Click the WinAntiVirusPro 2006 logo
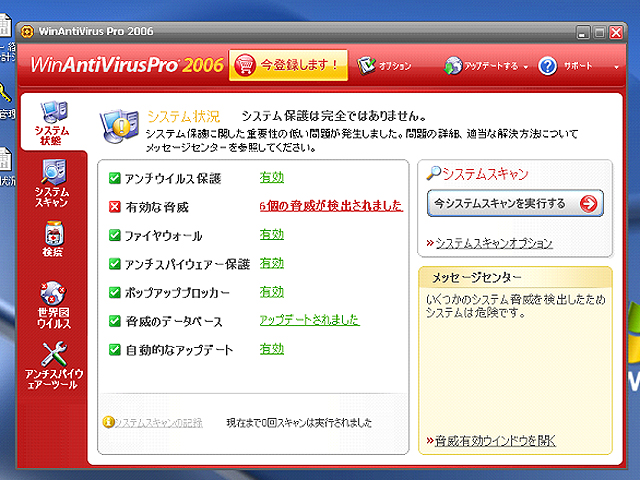 click(x=127, y=65)
